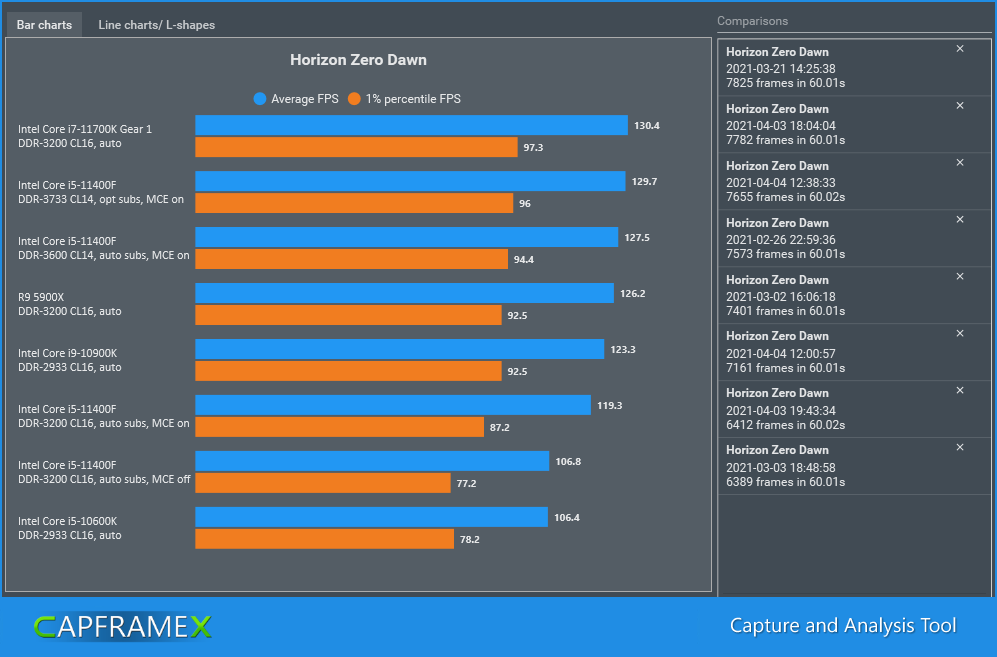Remove the 2021-03-03 18:48:58 comparison entry
Screen dimensions: 997x657
point(960,447)
